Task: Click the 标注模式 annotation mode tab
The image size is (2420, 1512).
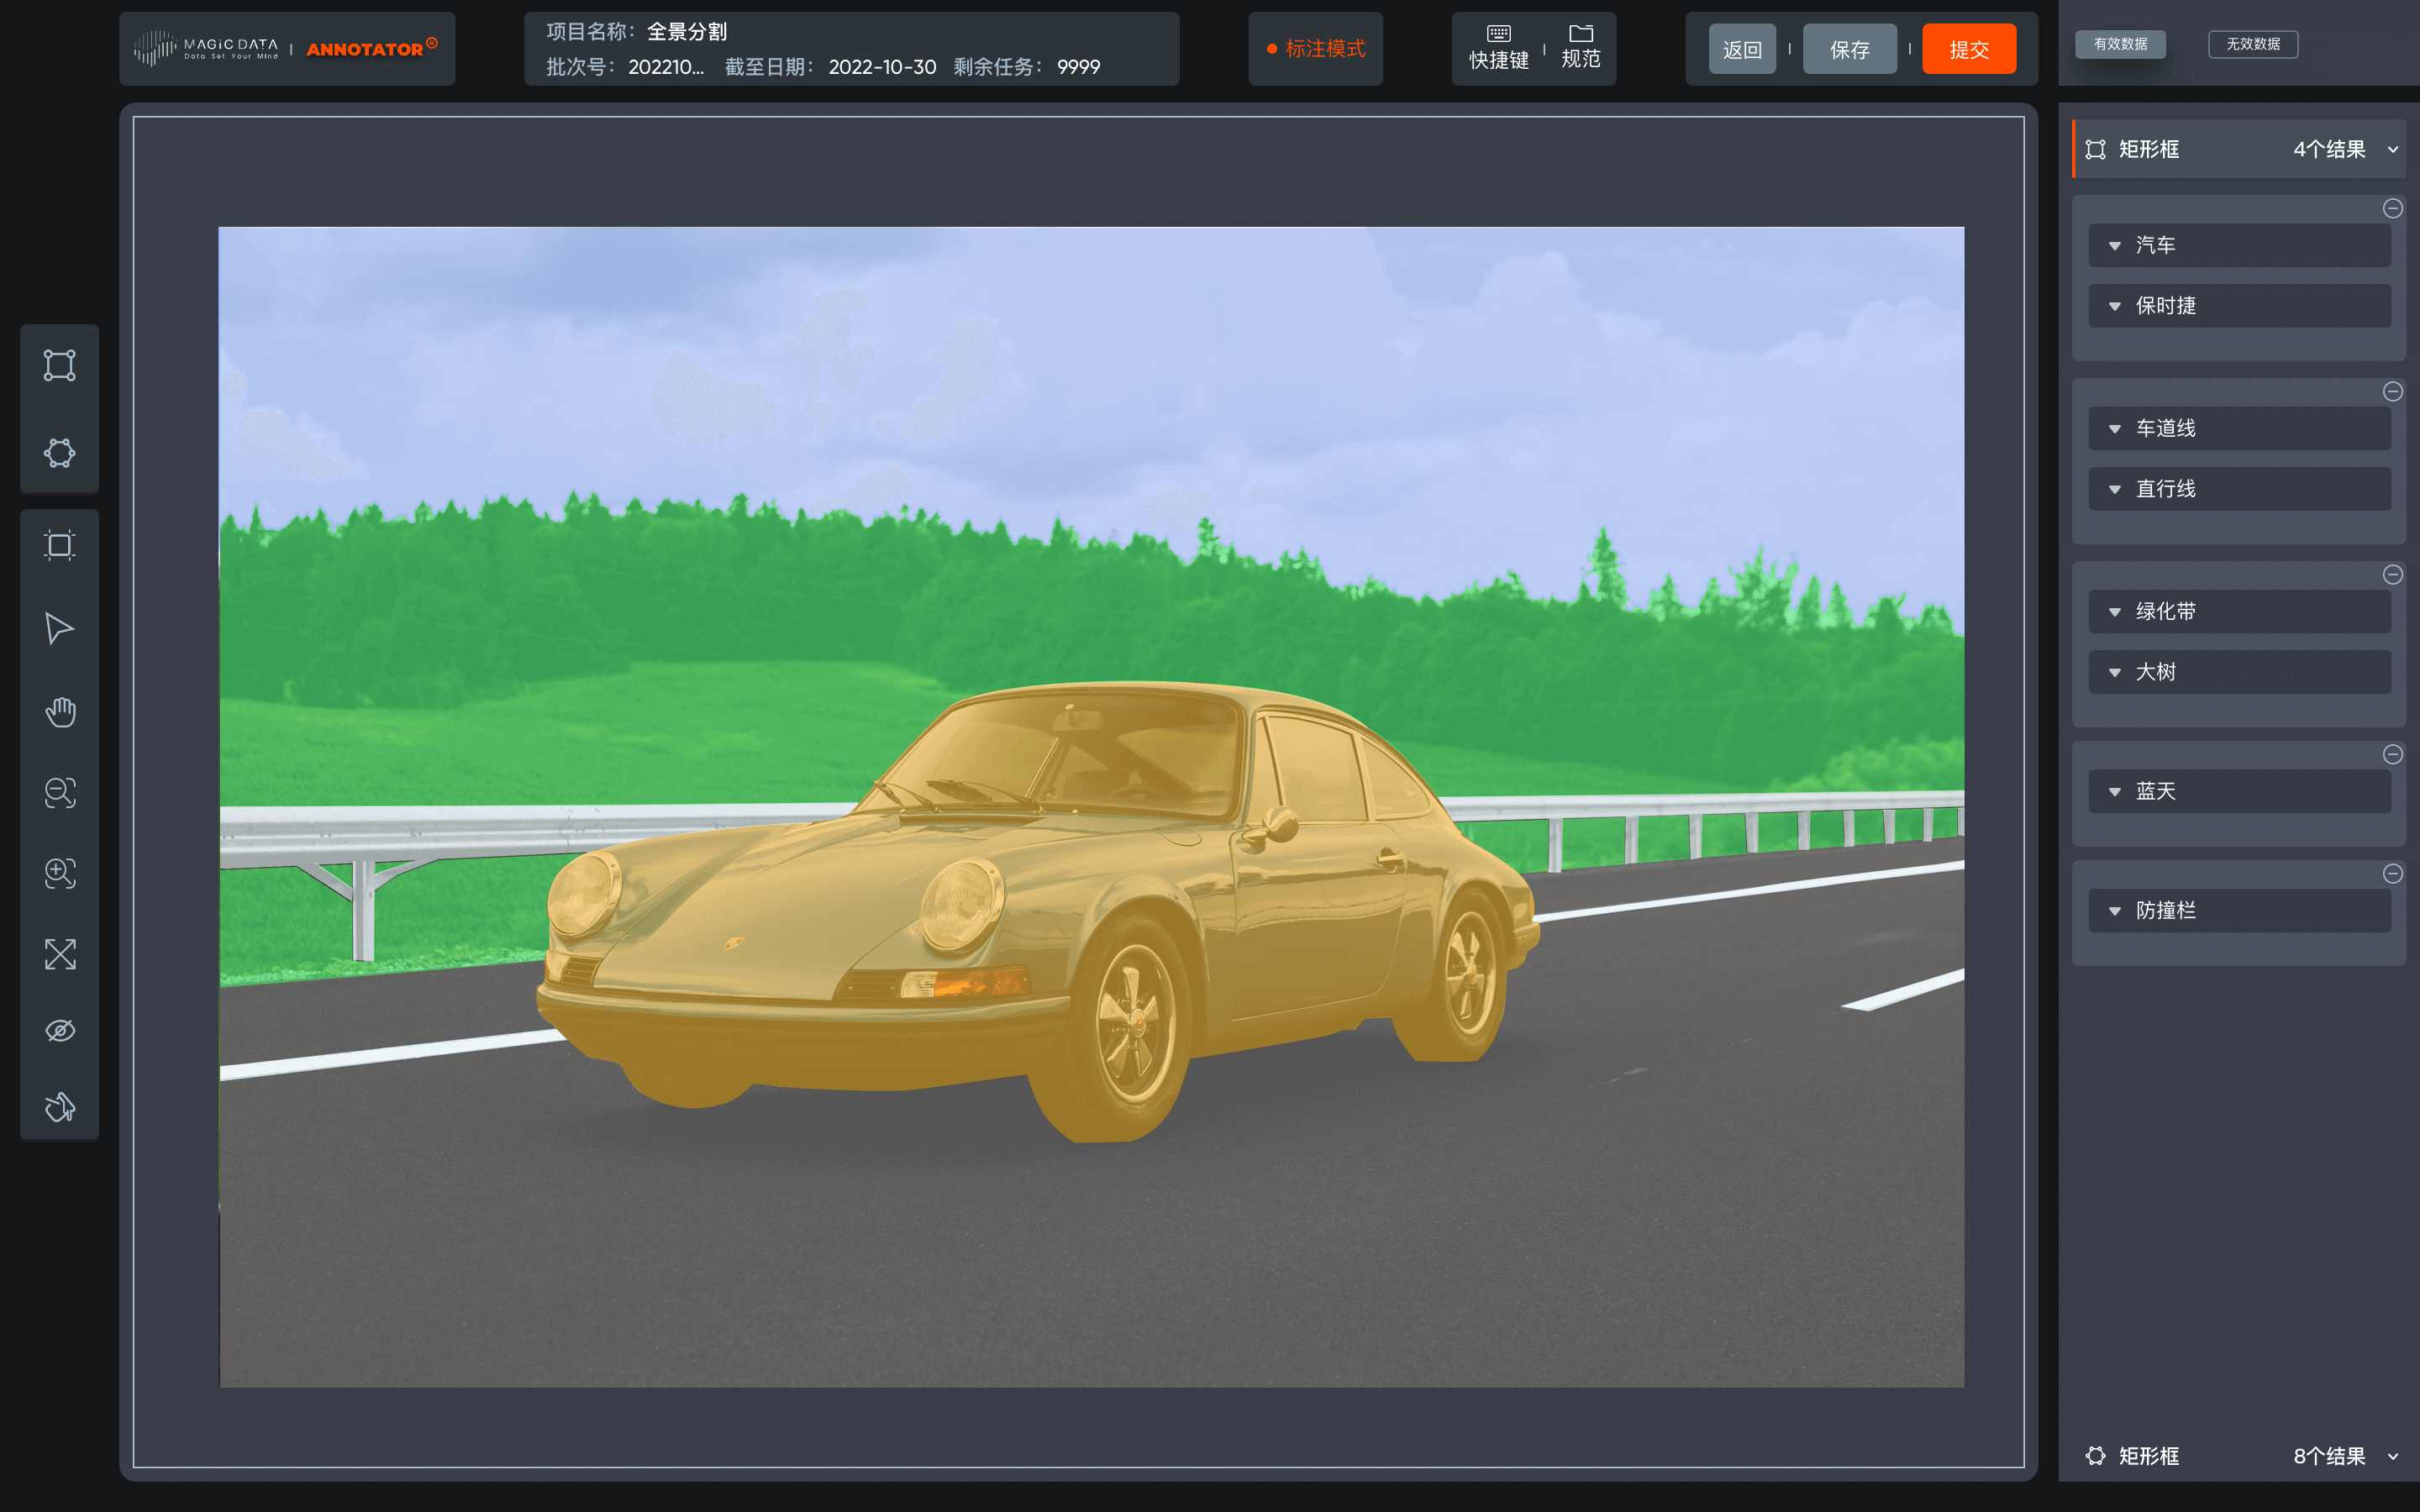Action: (x=1316, y=48)
